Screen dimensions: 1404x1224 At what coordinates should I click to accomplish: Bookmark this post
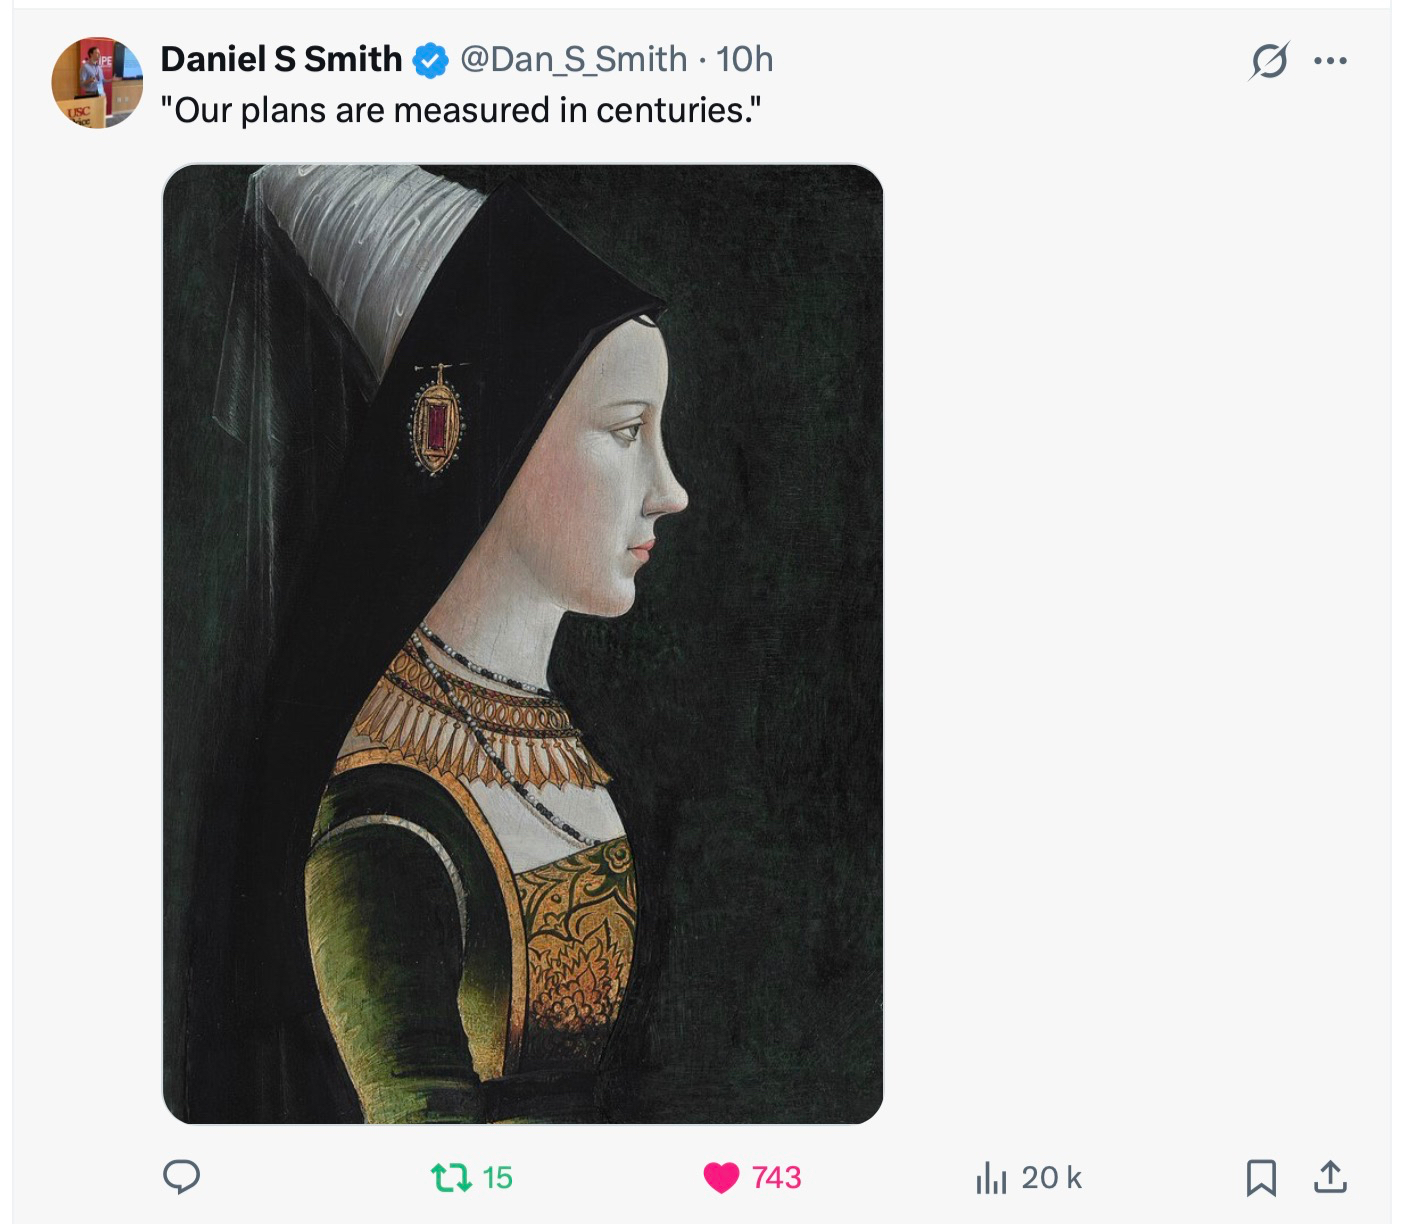coord(1261,1177)
